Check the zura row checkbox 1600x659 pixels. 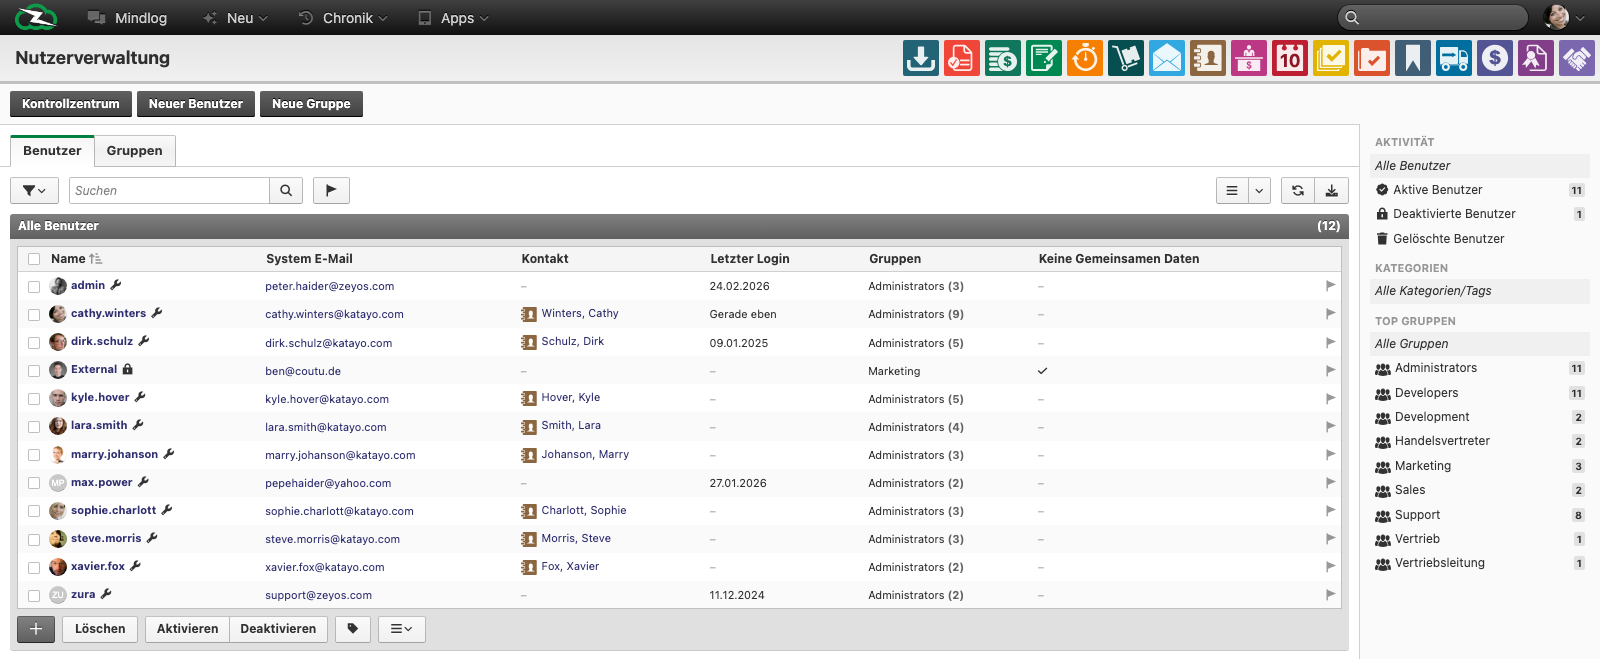(x=34, y=595)
